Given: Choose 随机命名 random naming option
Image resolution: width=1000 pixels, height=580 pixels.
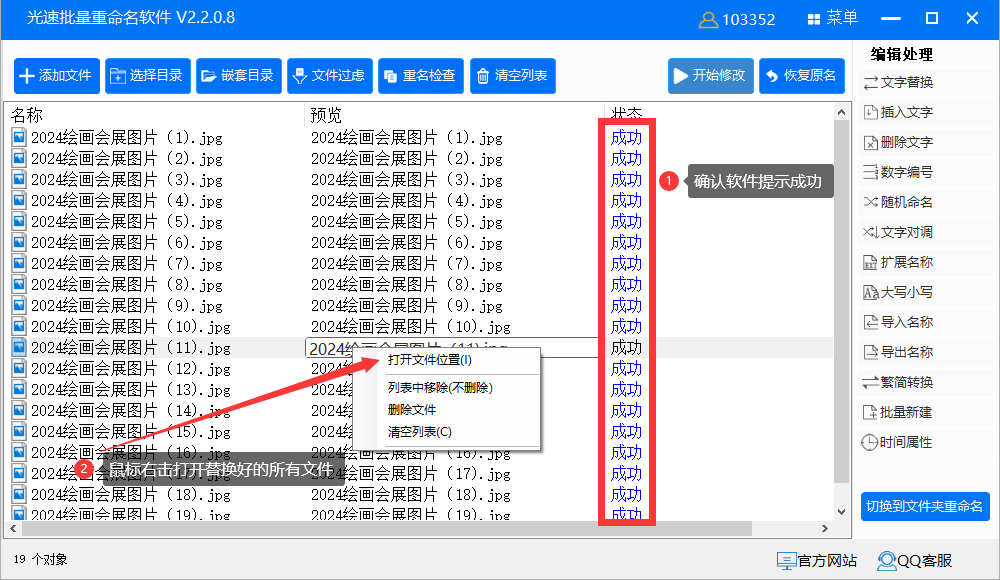Looking at the screenshot, I should pyautogui.click(x=899, y=202).
